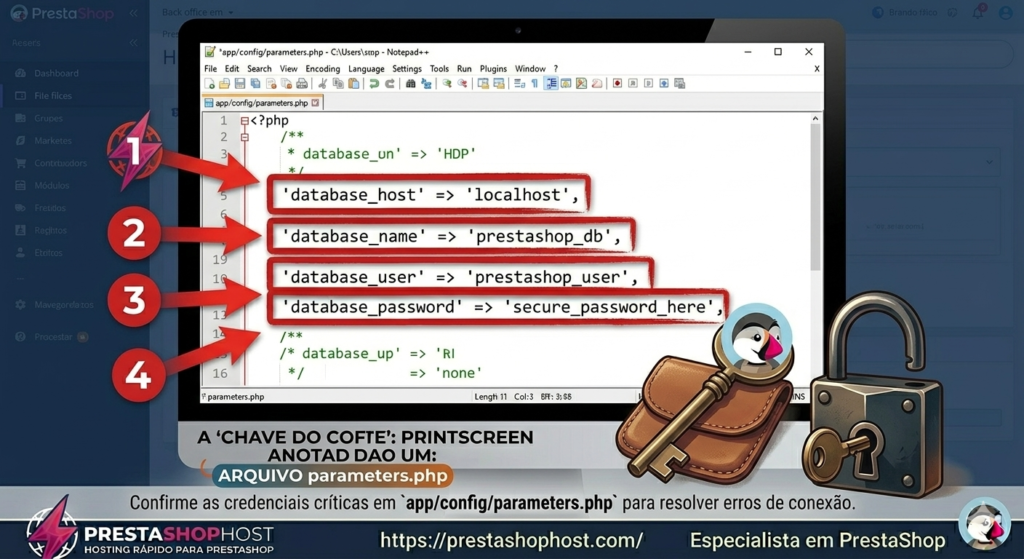Screen dimensions: 1024x559
Task: Click the Synchronize vertical scrolling icon
Action: [484, 84]
